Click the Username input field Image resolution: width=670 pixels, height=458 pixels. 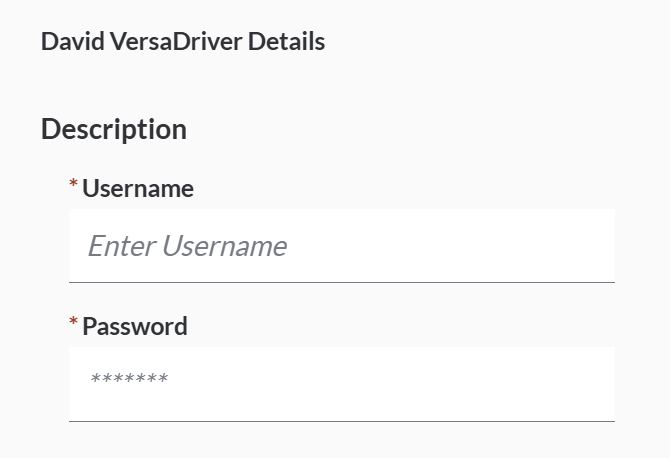point(341,246)
